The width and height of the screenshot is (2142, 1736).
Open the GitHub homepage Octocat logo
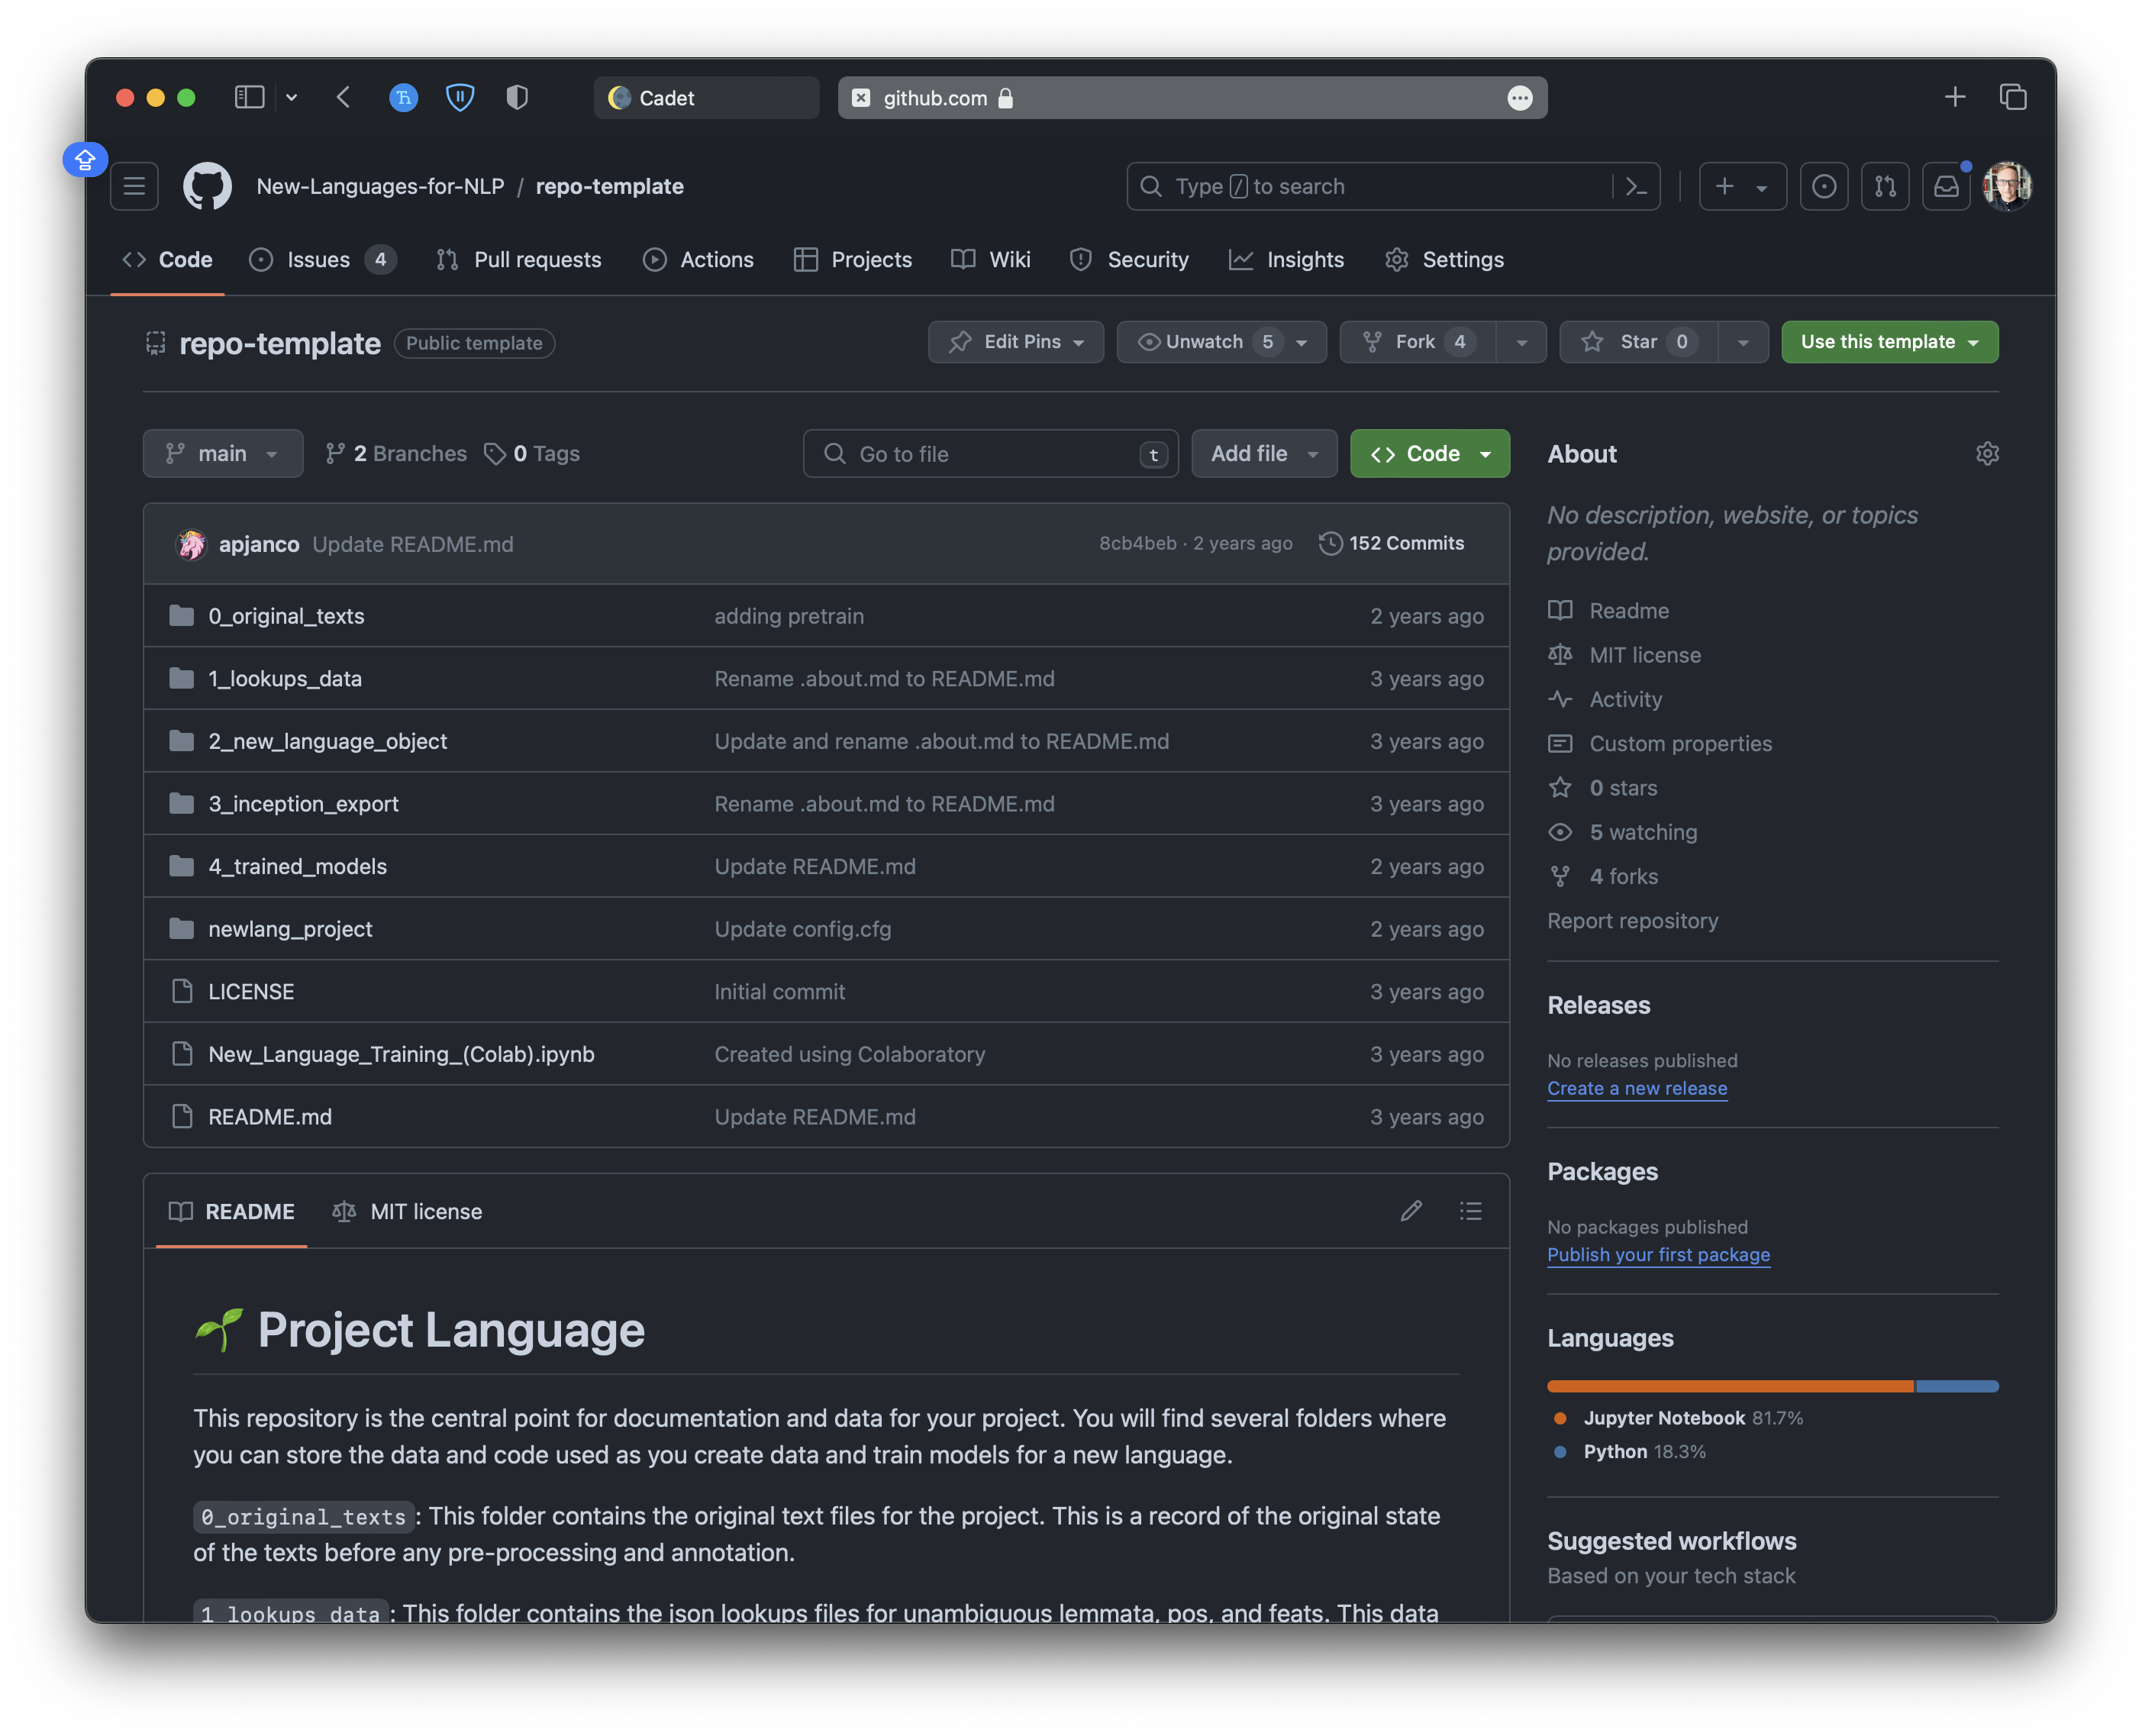point(207,186)
